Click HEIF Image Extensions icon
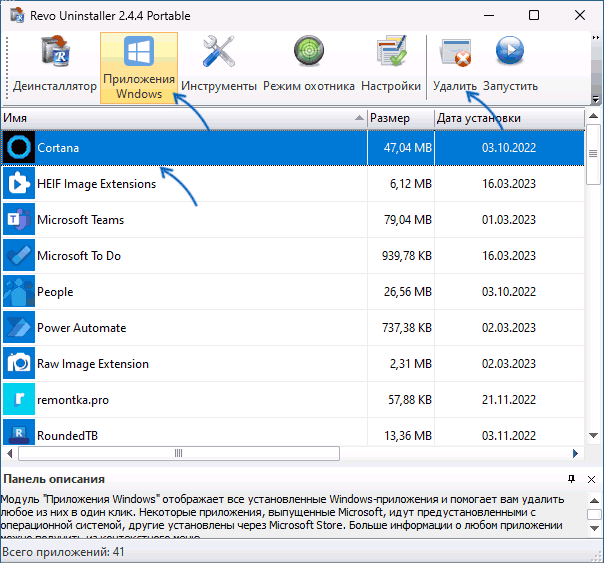604x563 pixels. pos(19,184)
